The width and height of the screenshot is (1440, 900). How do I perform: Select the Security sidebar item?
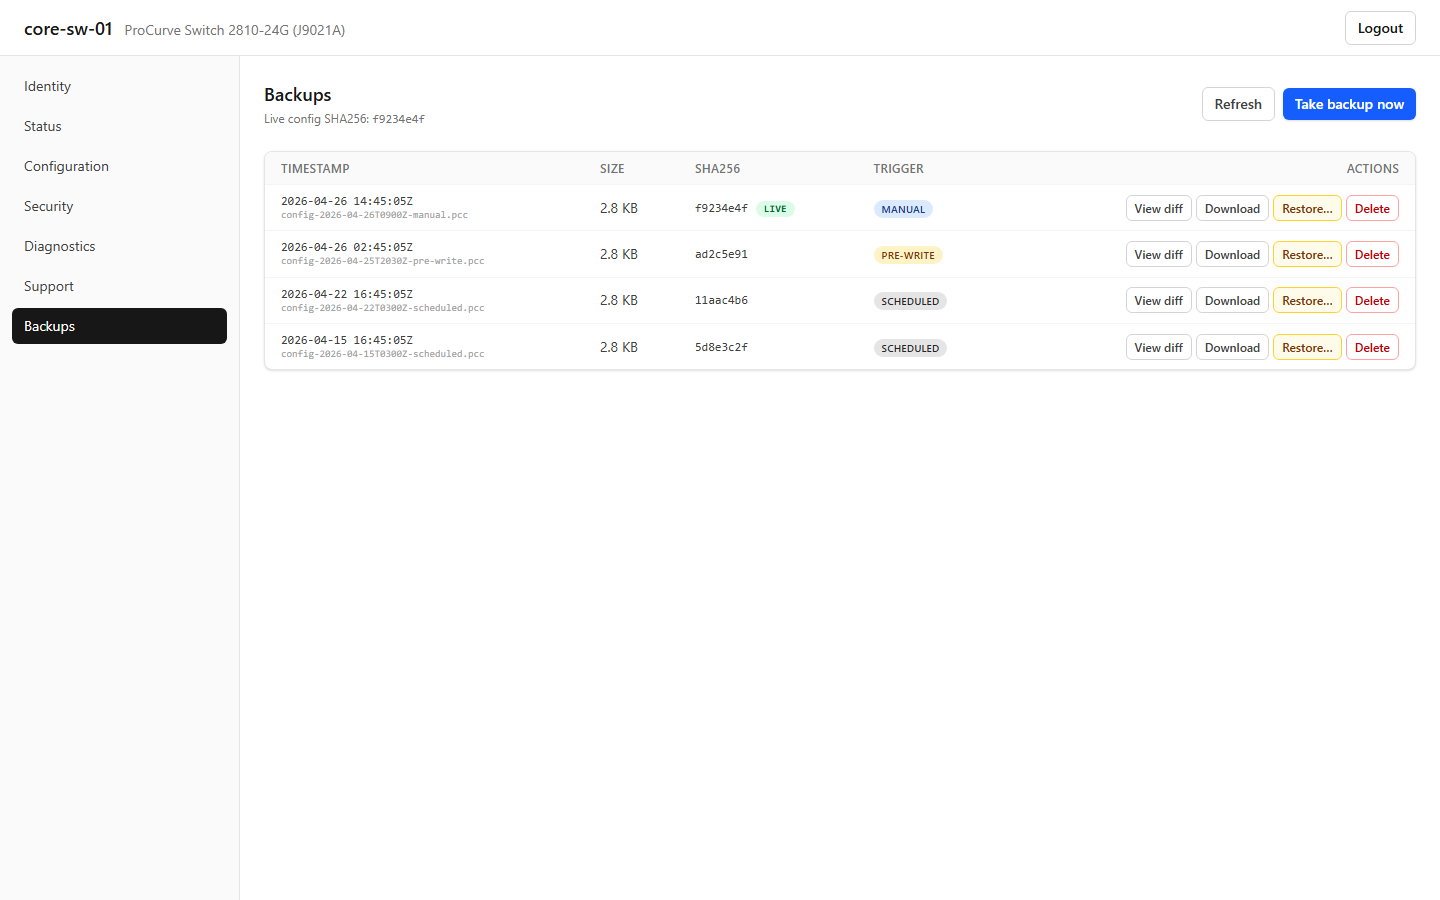click(119, 206)
